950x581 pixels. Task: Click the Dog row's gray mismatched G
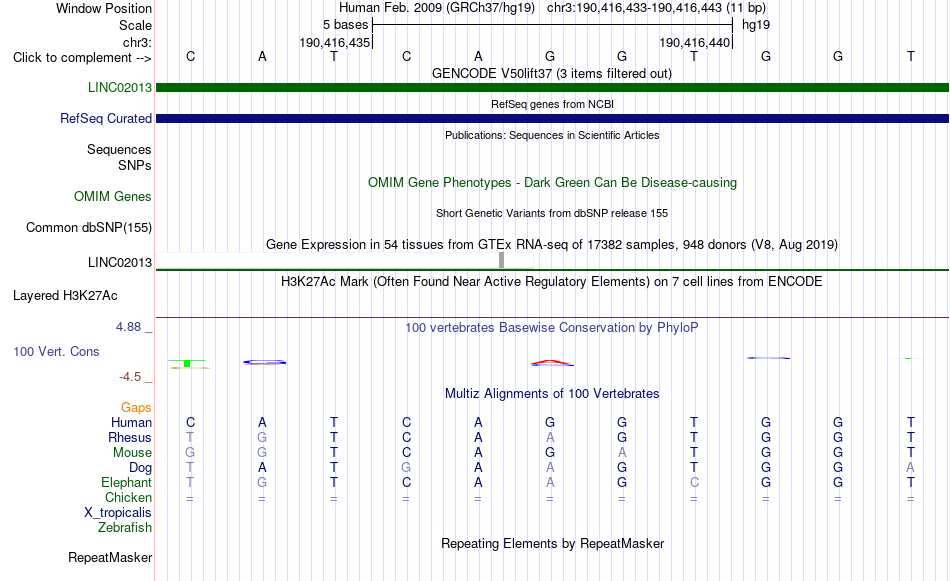click(x=406, y=468)
